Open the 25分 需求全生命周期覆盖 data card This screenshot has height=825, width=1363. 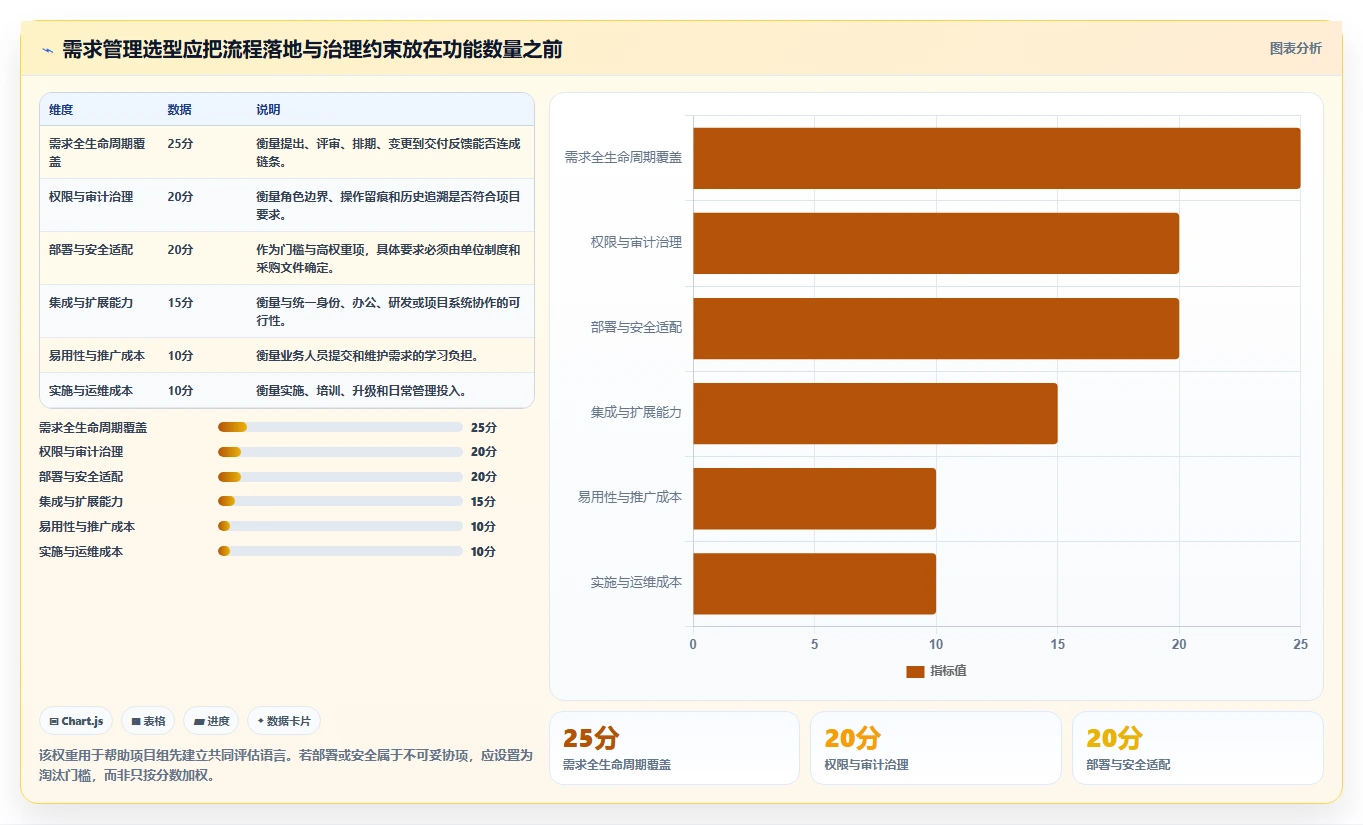674,748
